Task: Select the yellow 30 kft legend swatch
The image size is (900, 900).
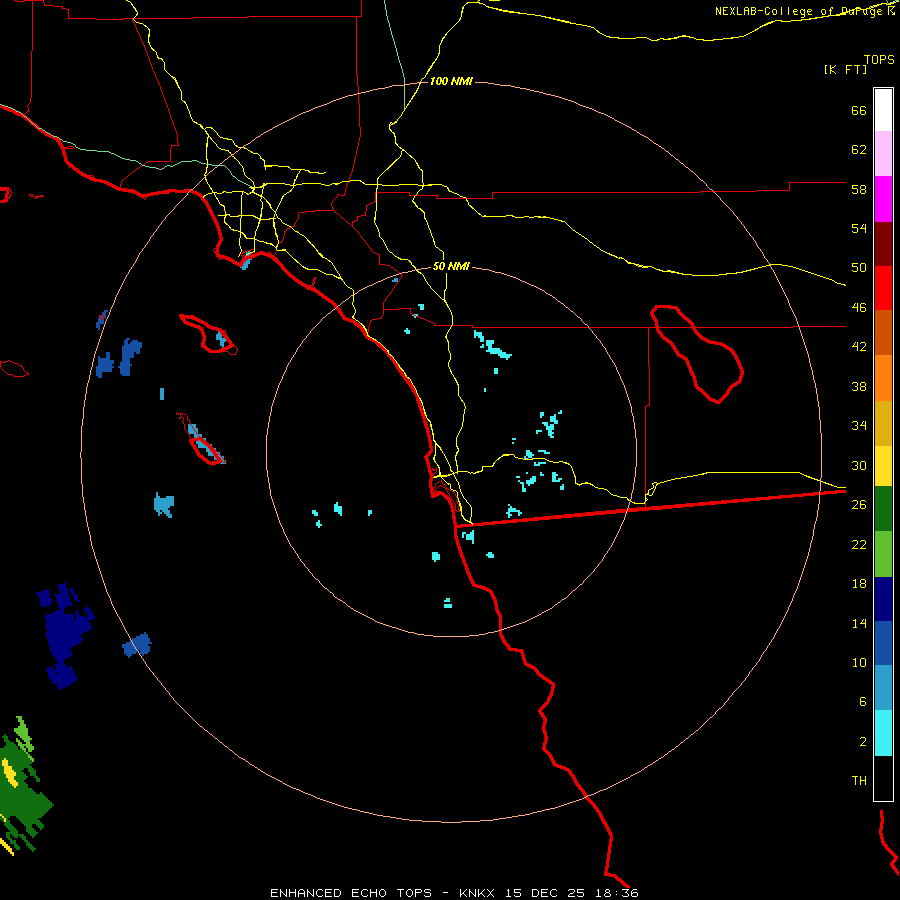Action: click(x=883, y=465)
